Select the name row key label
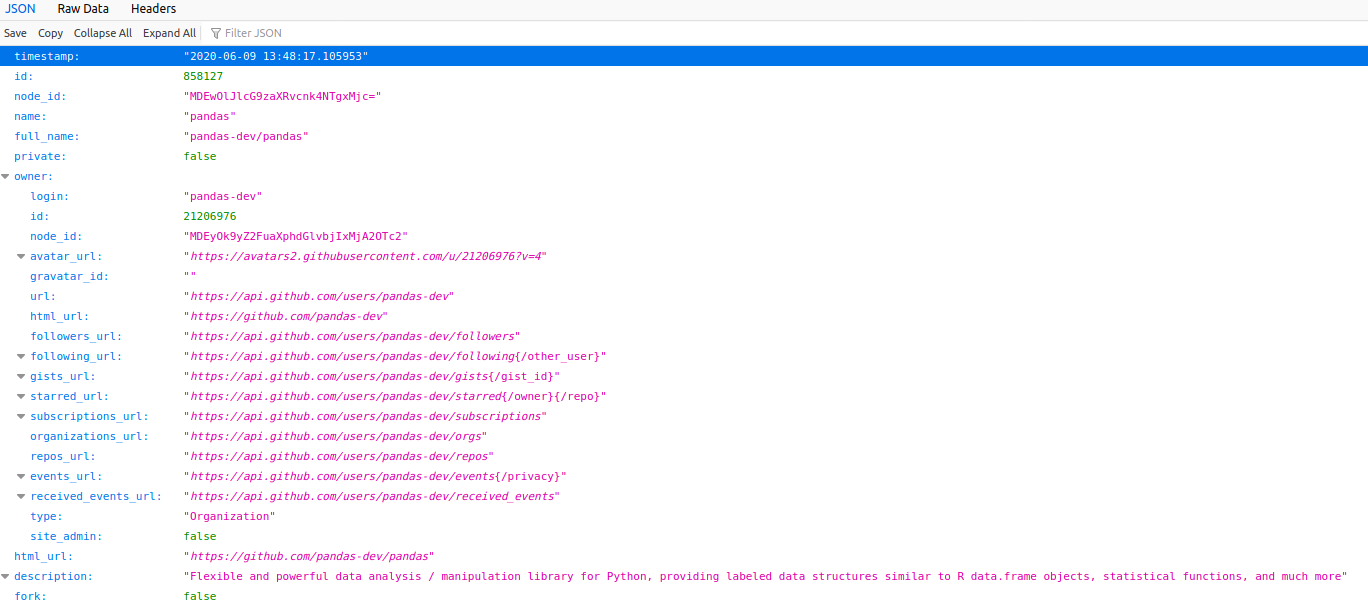 (x=29, y=116)
